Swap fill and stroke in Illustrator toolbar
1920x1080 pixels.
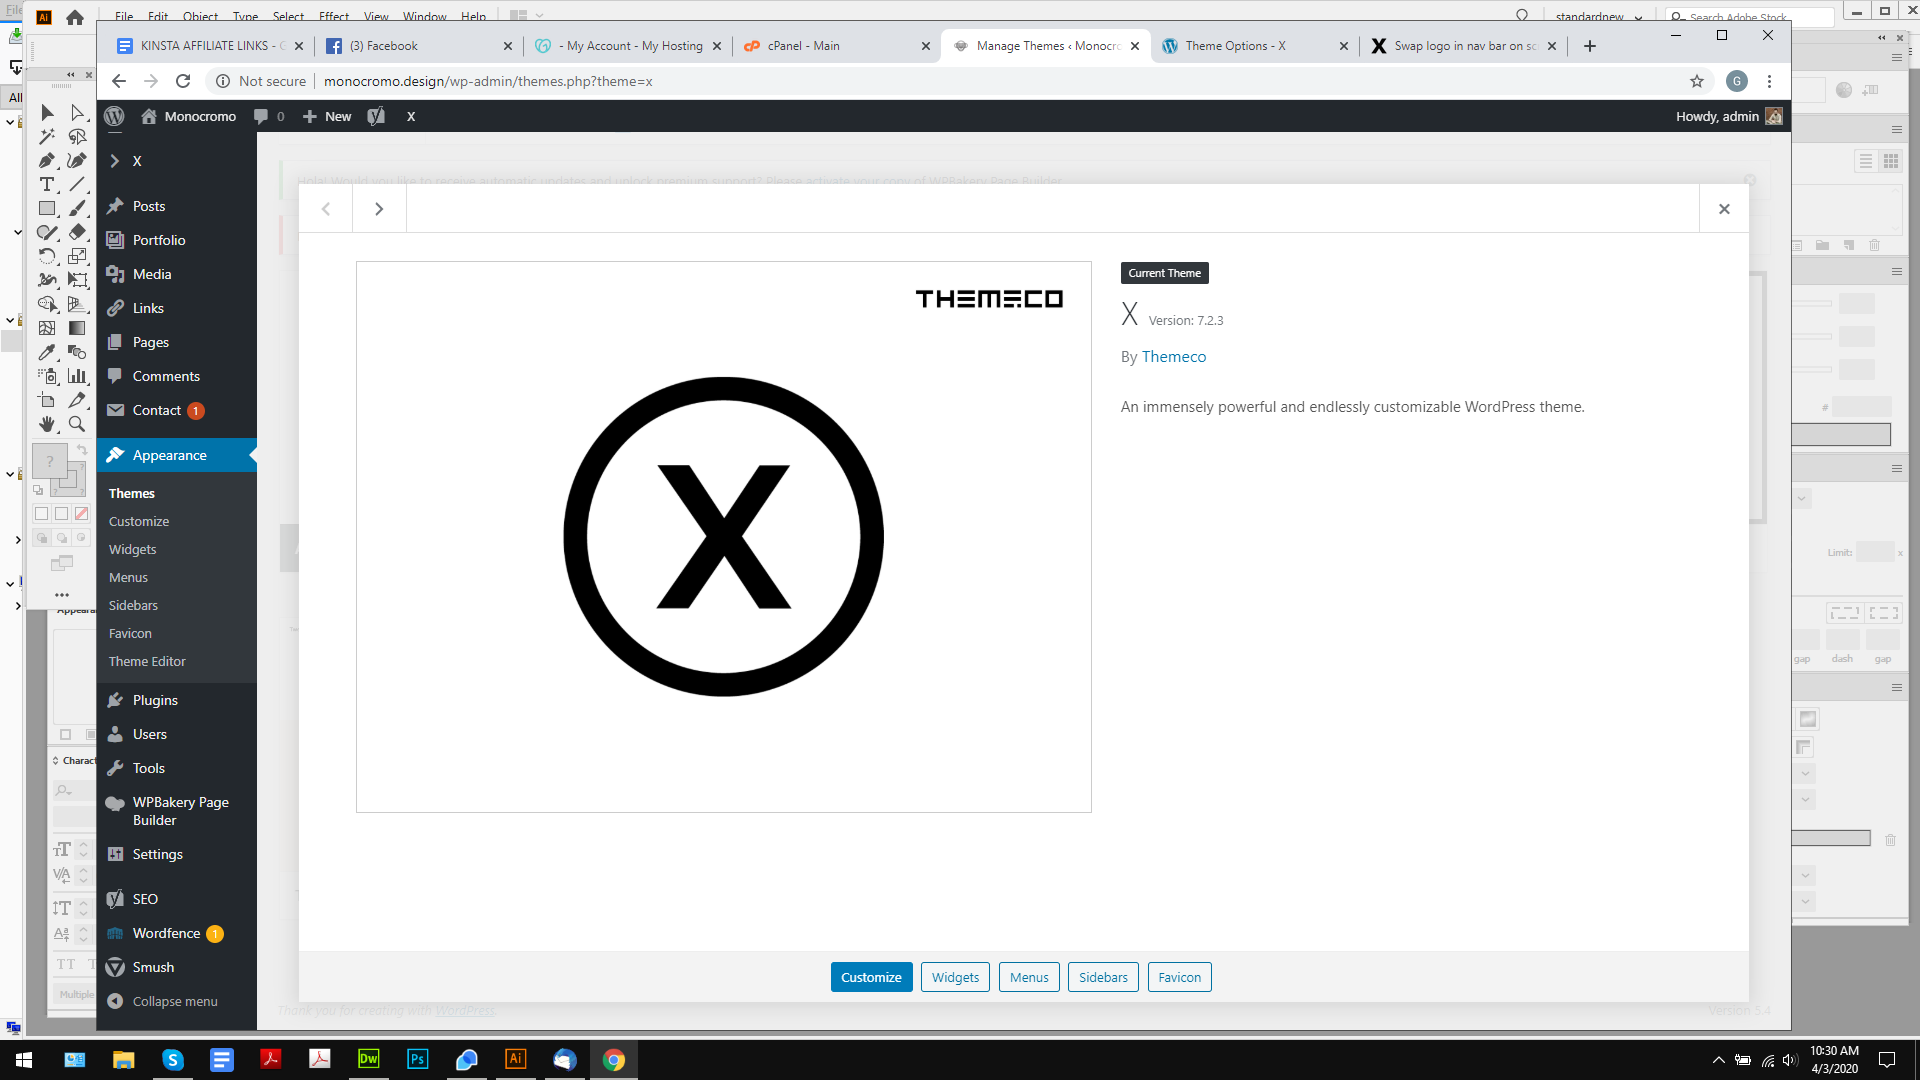[x=82, y=450]
